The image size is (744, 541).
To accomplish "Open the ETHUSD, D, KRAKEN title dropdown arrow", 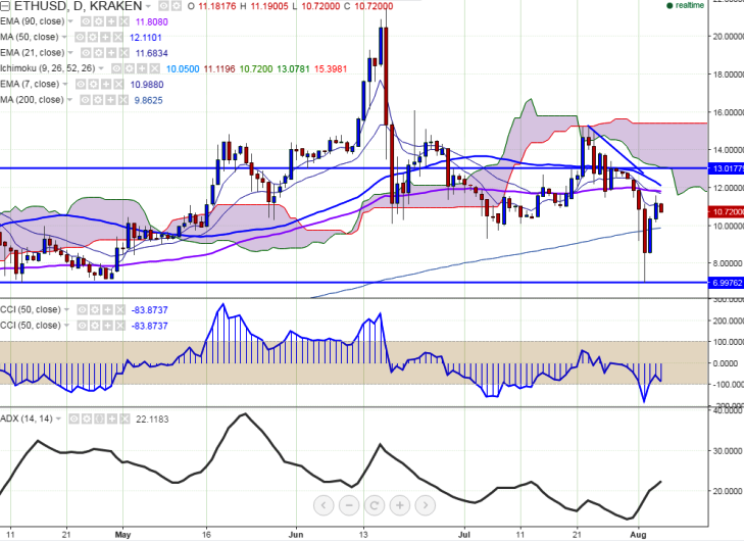I will pos(149,7).
